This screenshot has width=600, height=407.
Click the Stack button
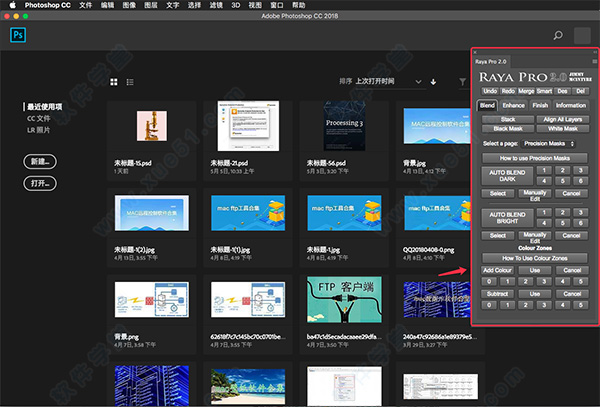tap(508, 119)
